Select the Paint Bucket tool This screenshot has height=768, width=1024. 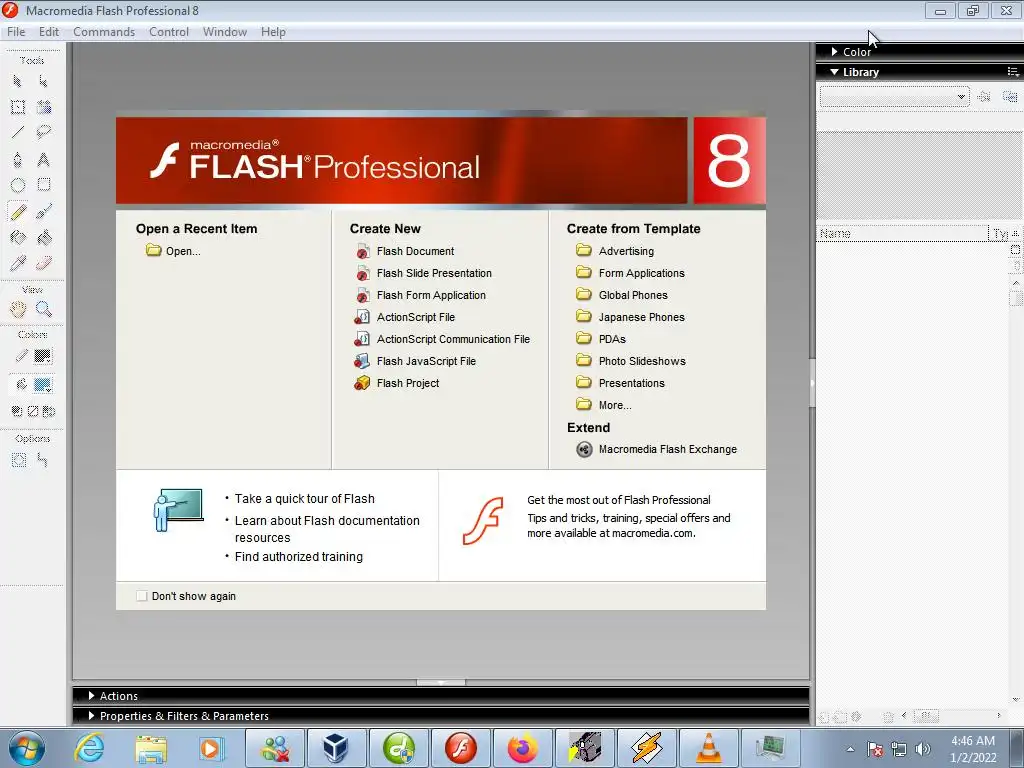coord(44,237)
